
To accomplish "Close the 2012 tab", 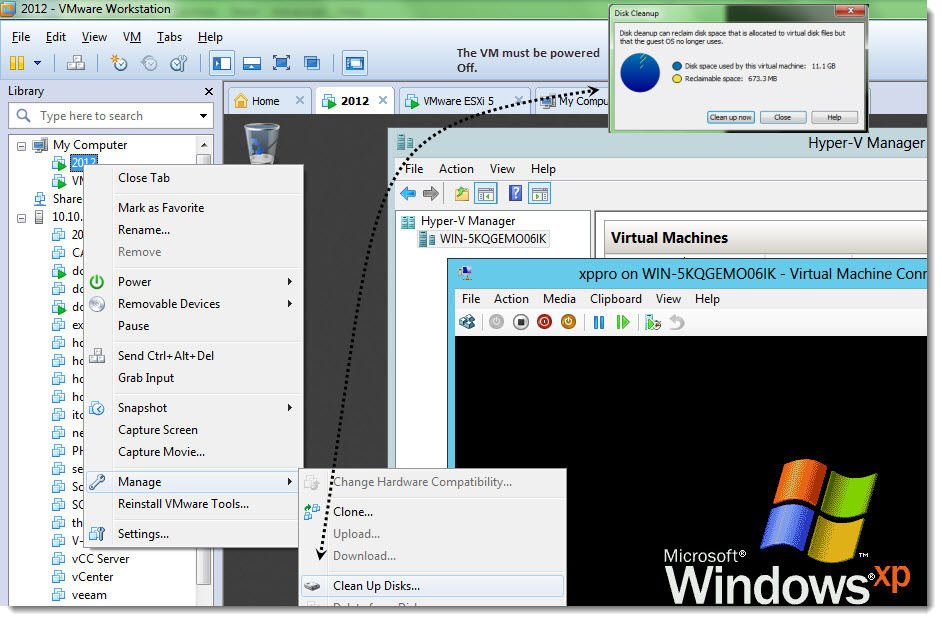I will coord(383,100).
